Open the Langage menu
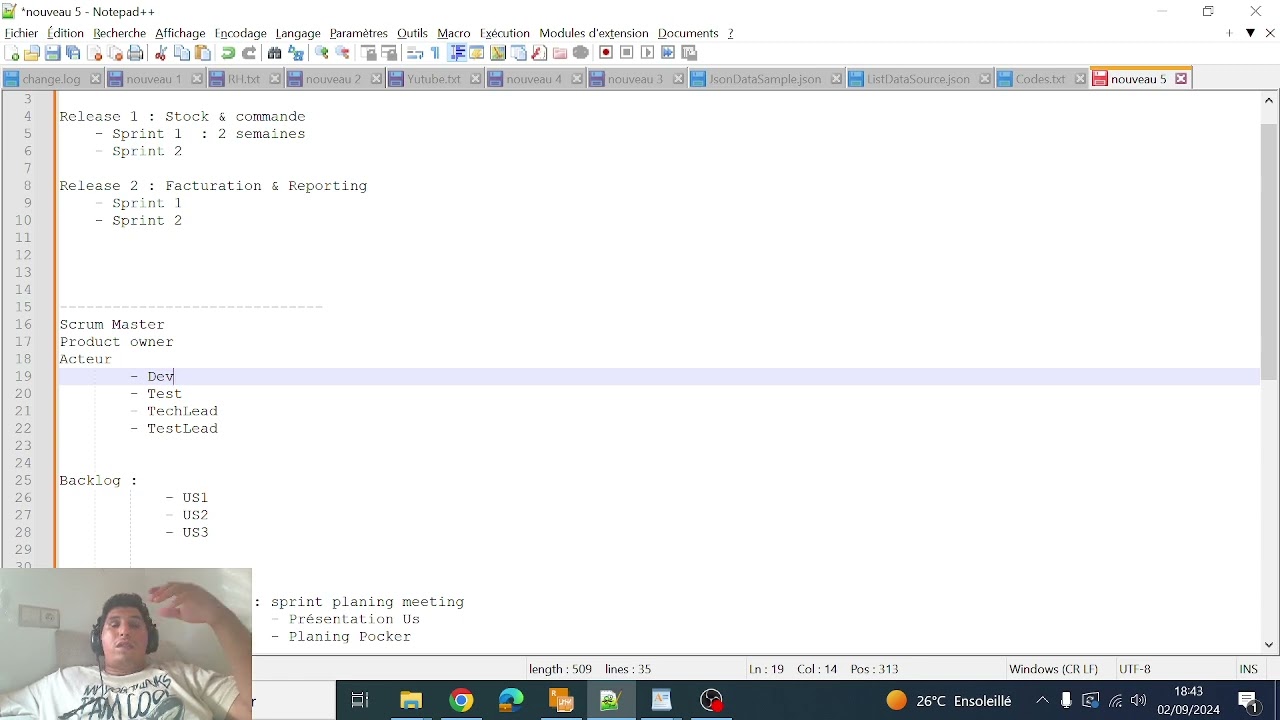1280x720 pixels. [x=298, y=33]
